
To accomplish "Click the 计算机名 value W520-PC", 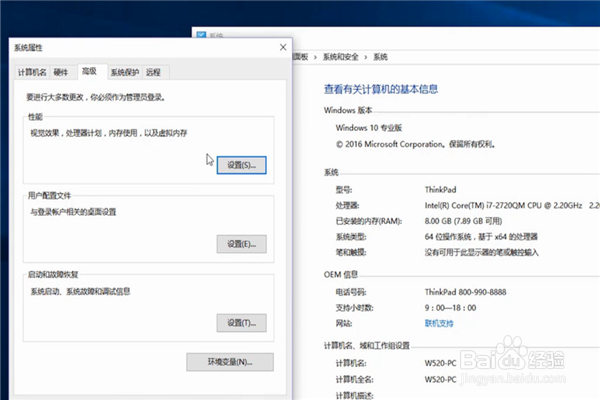I will pyautogui.click(x=440, y=363).
